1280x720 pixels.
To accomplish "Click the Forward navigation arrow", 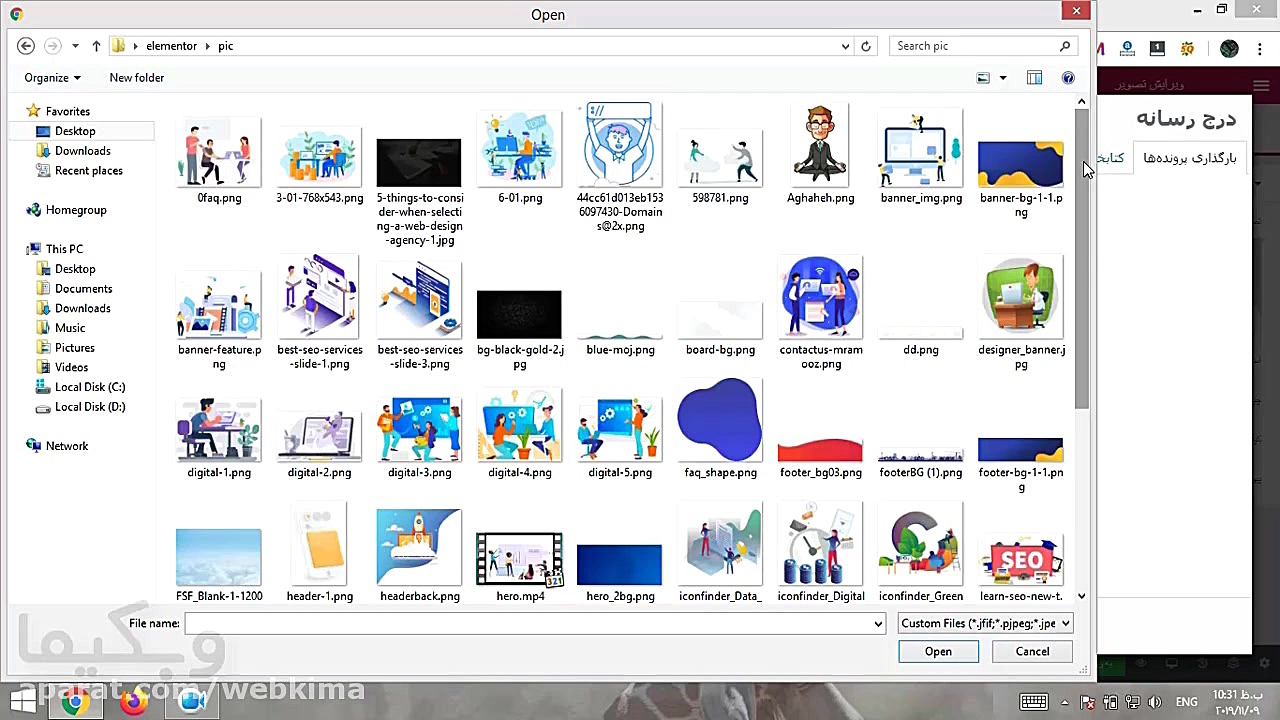I will point(52,46).
